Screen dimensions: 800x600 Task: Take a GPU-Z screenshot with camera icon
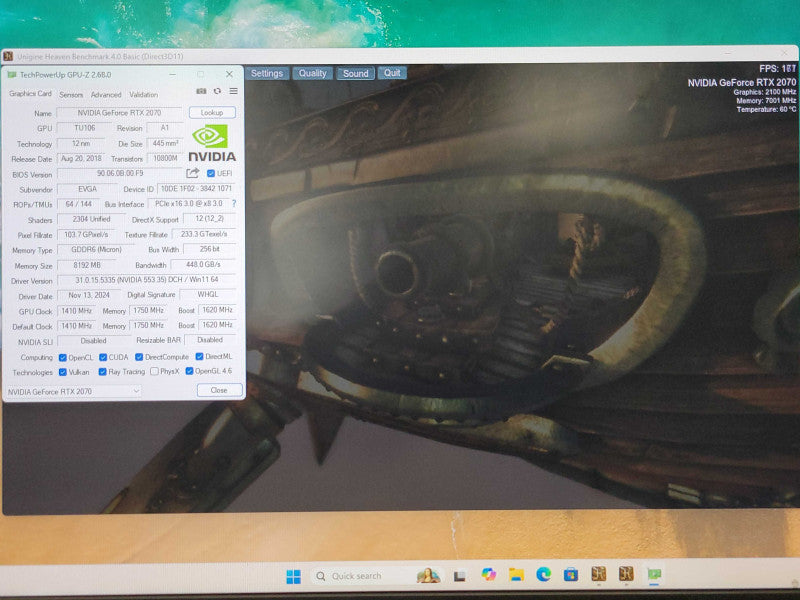202,91
